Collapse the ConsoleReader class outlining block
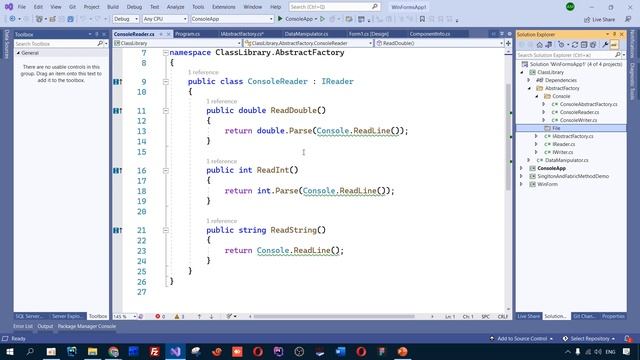 (x=166, y=82)
